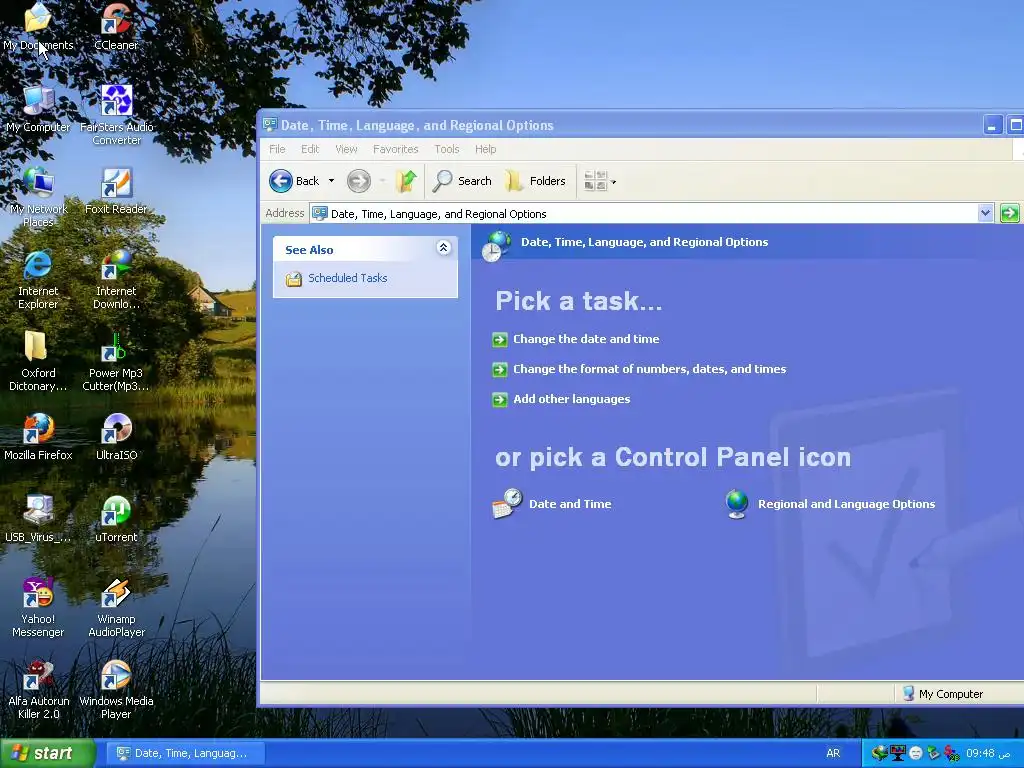Select Alfa Autorun Killer 2.0 icon
Screen dimensions: 1024x768
click(38, 689)
